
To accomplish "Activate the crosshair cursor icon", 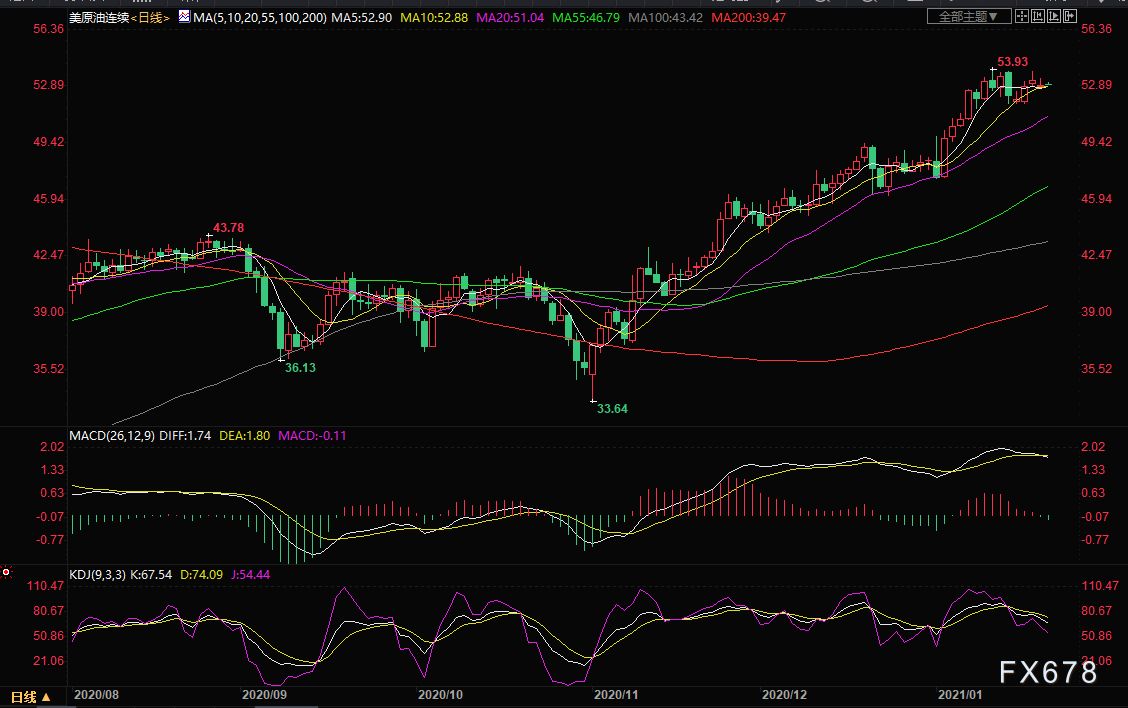I will pos(1022,17).
